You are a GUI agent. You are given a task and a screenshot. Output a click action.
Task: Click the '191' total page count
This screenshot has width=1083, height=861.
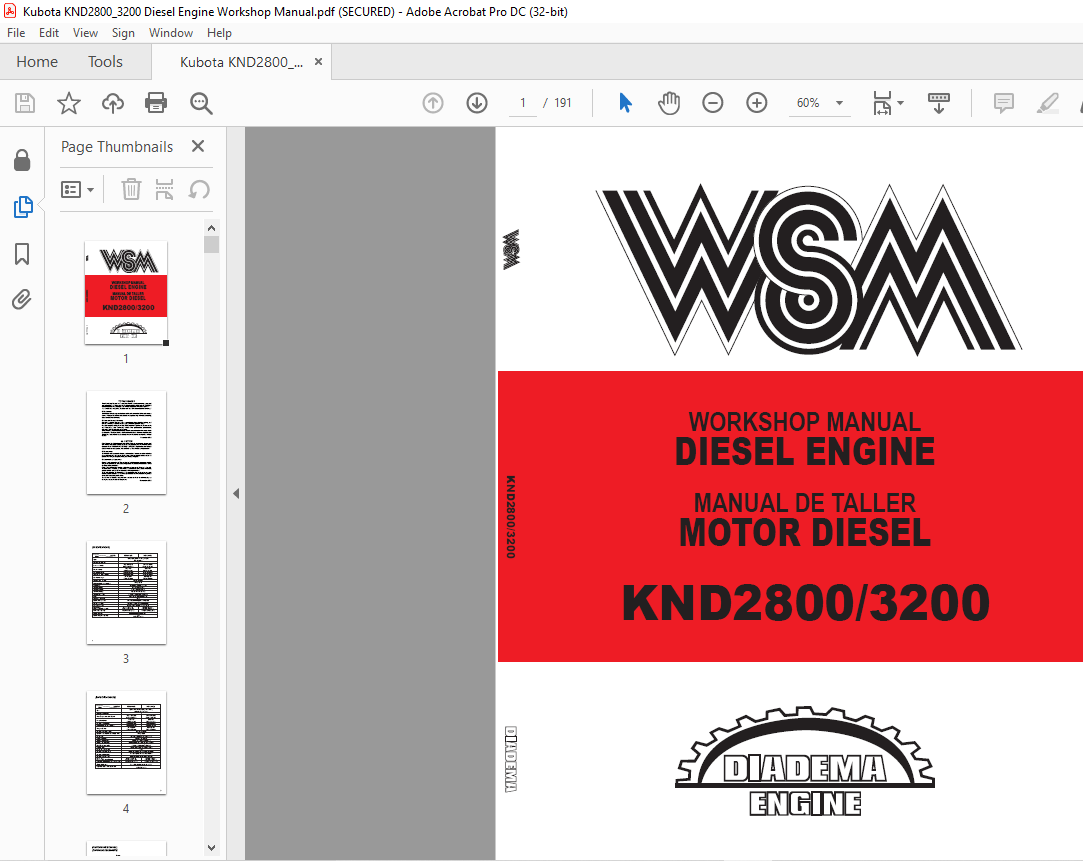pos(563,103)
